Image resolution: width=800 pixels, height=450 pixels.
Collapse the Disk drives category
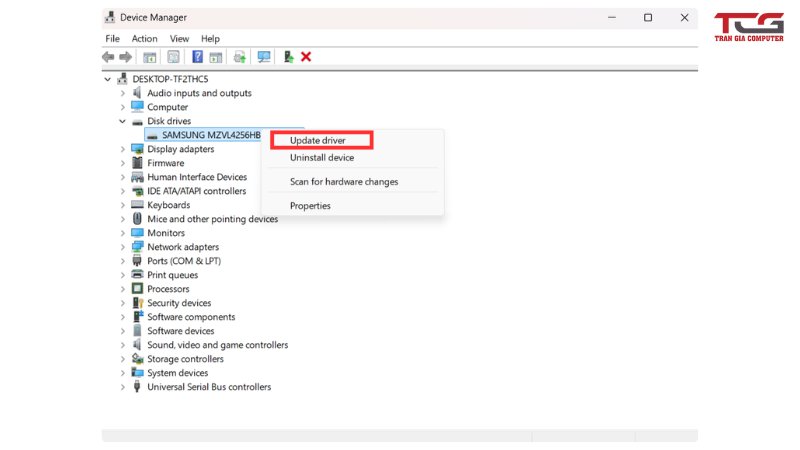click(x=122, y=121)
